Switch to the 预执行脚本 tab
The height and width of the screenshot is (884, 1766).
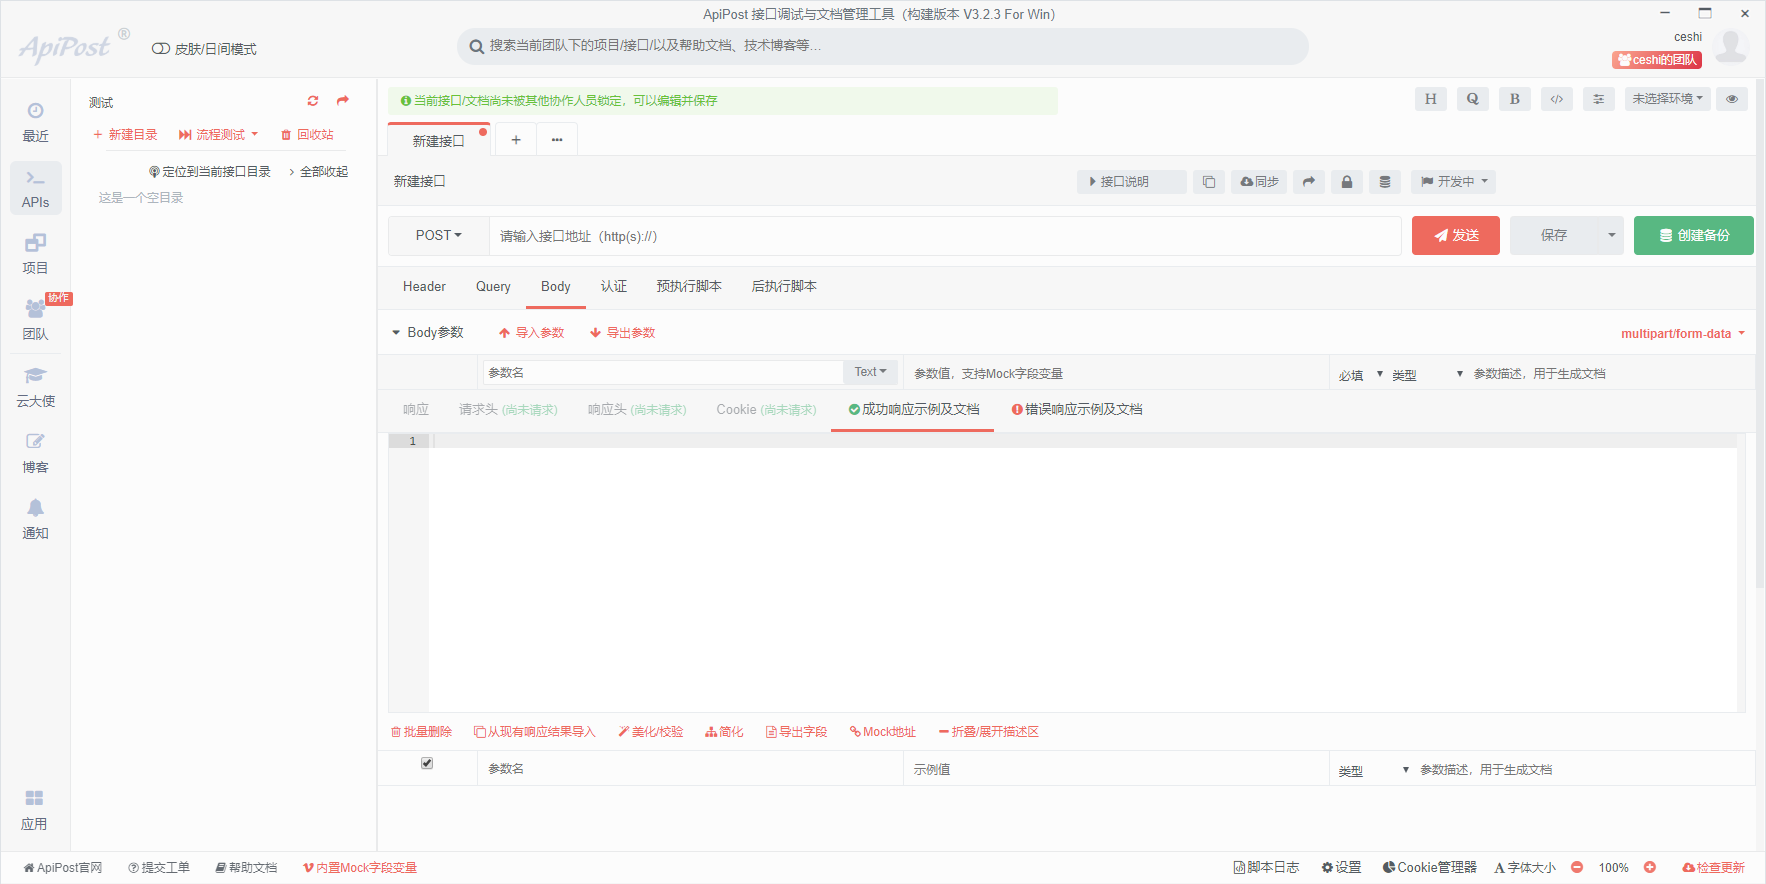[x=689, y=287]
